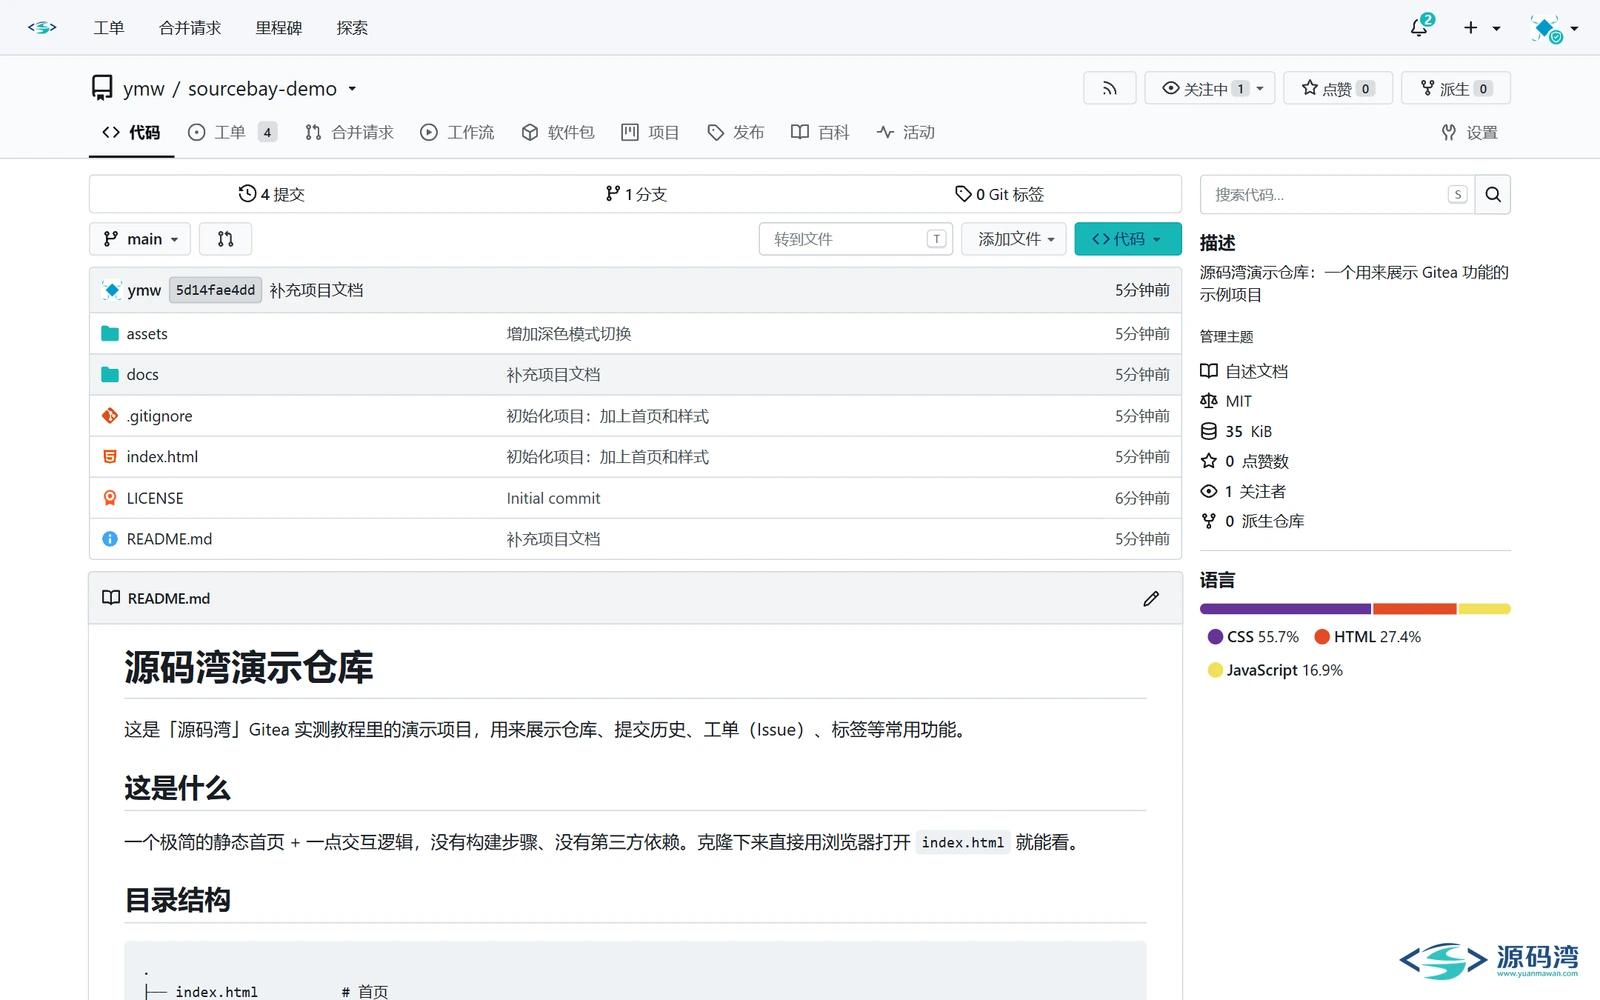Click the 派生 fork button
The image size is (1600, 1000).
click(x=1456, y=88)
